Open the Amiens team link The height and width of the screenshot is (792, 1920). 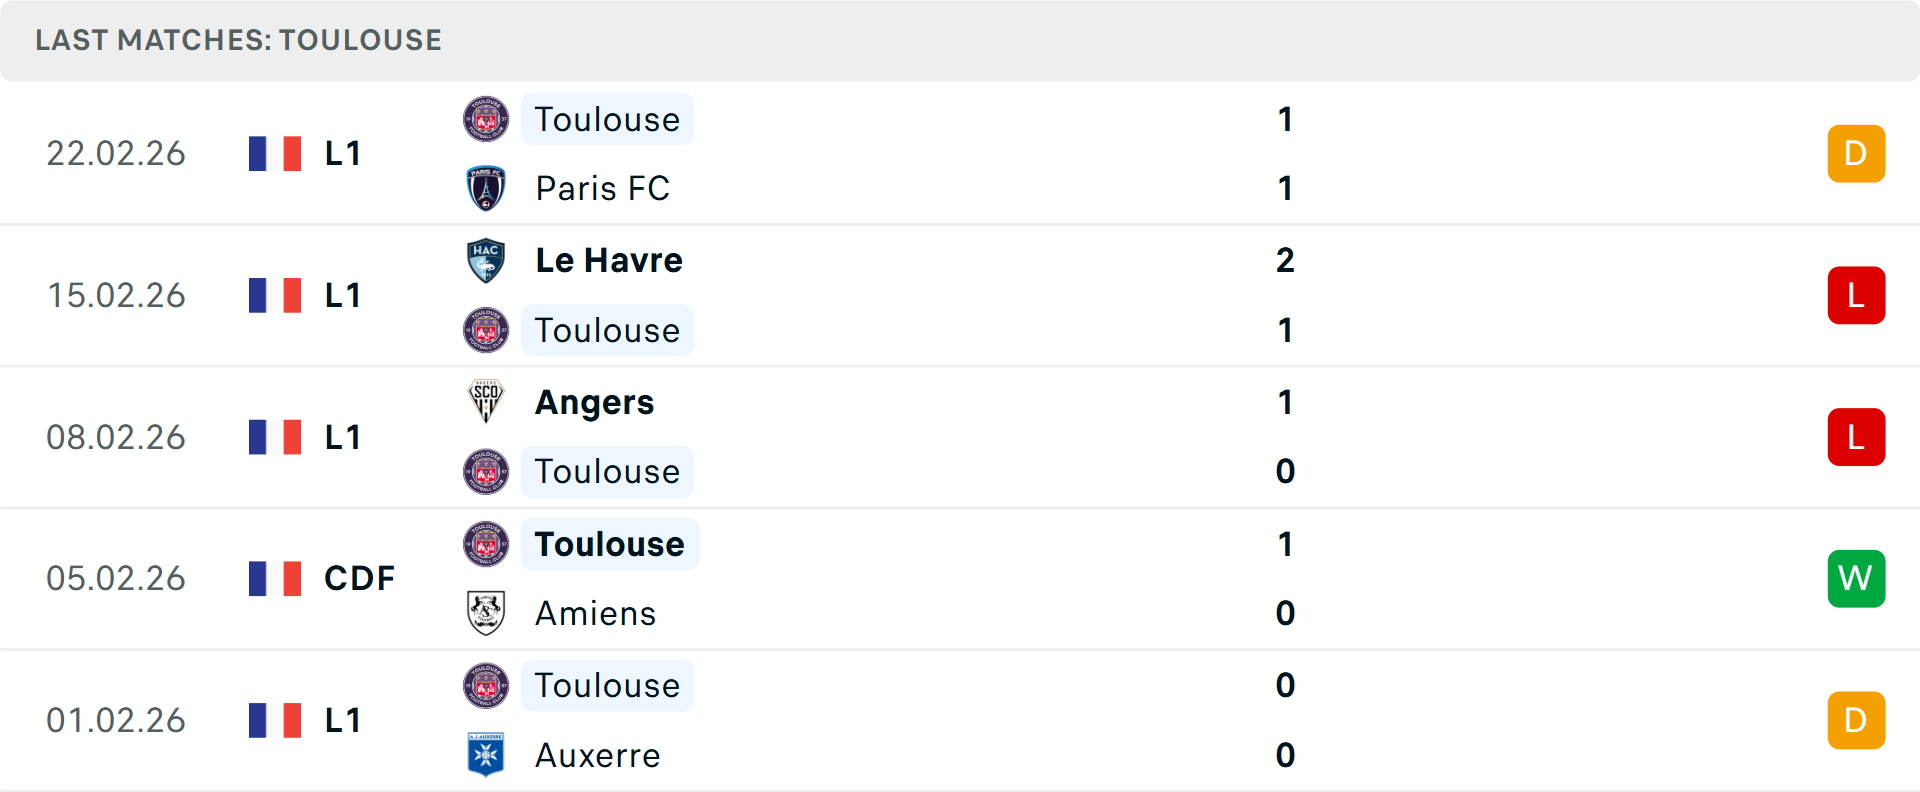pos(595,613)
